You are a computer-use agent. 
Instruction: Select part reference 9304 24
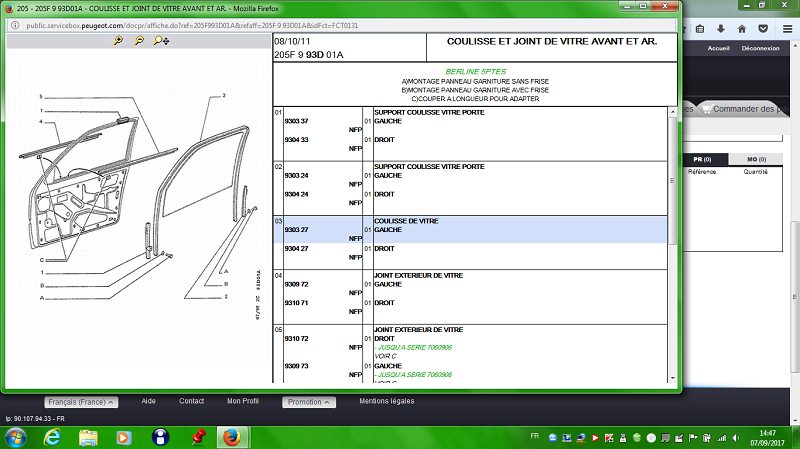point(296,194)
